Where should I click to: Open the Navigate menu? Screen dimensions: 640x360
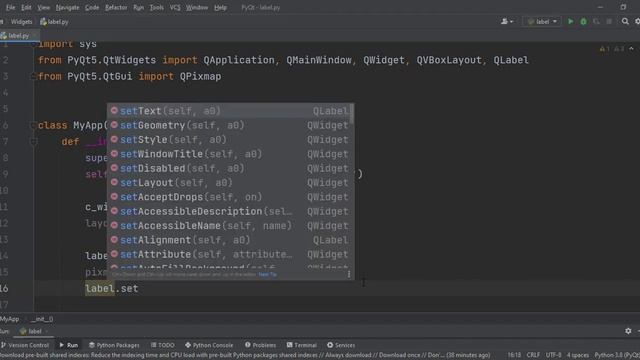click(67, 7)
